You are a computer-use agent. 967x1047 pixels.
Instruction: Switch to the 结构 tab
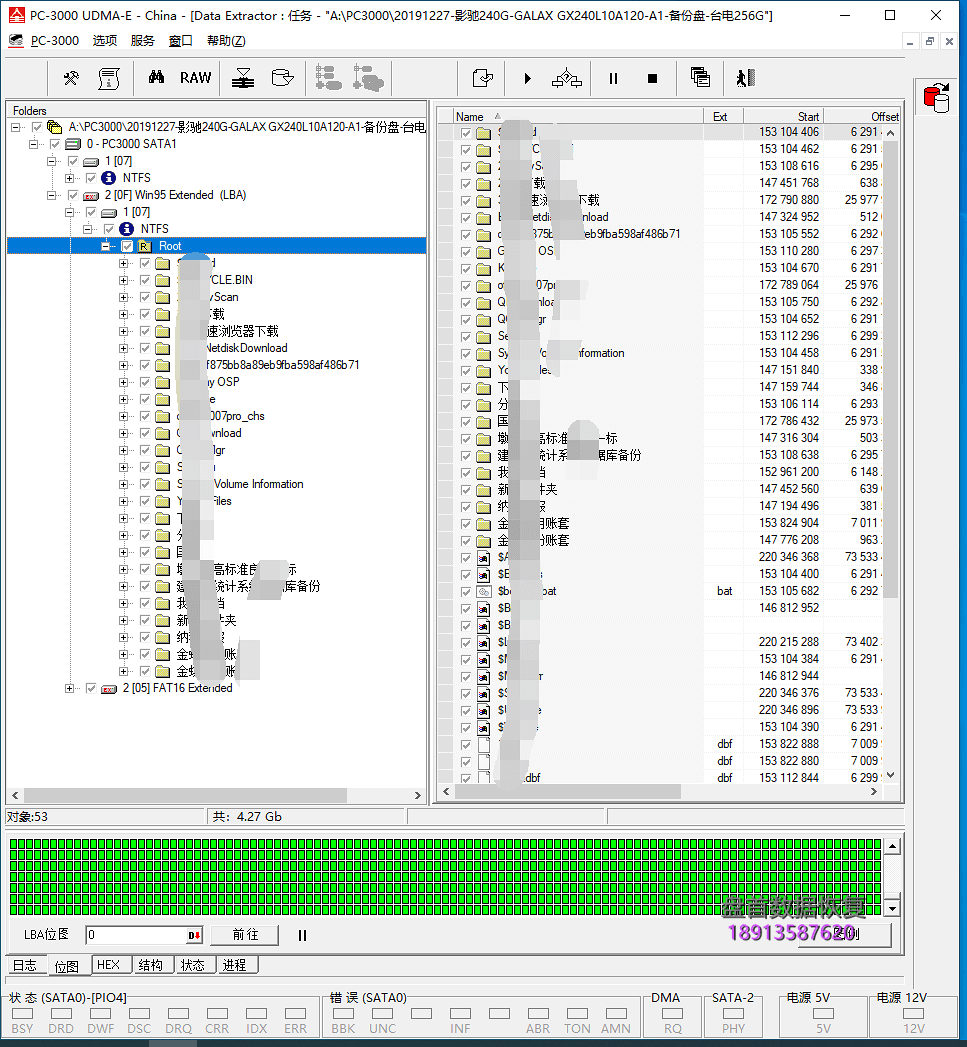click(151, 965)
